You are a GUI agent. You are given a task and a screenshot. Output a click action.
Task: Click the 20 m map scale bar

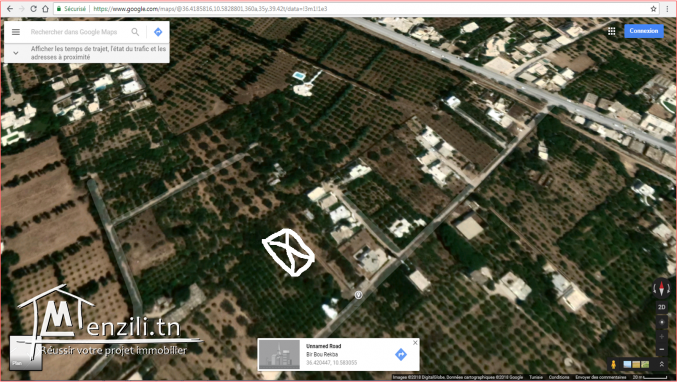point(649,378)
